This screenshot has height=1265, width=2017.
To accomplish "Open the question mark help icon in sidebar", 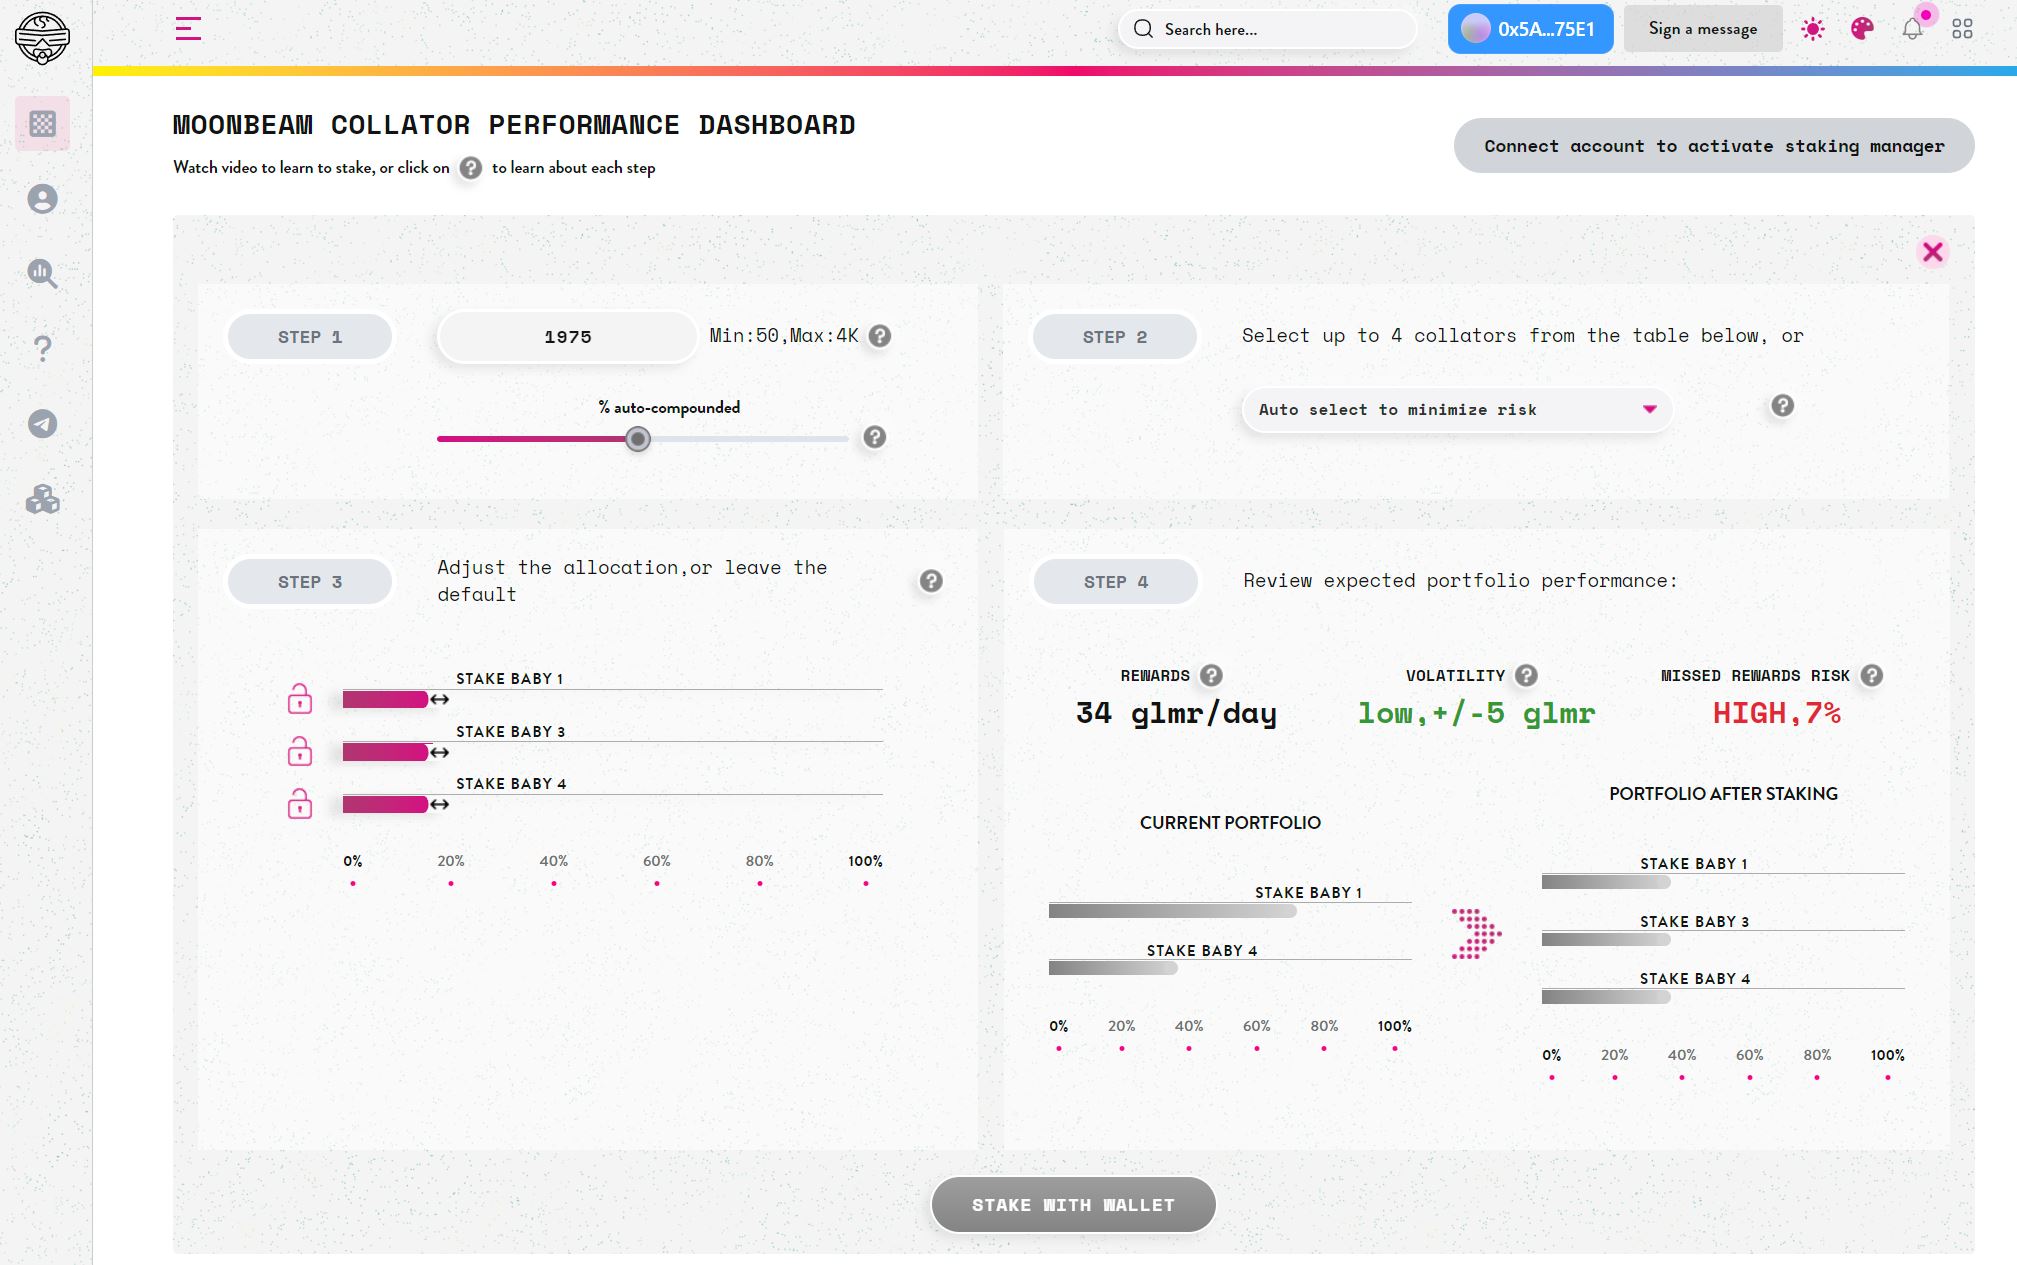I will point(42,348).
